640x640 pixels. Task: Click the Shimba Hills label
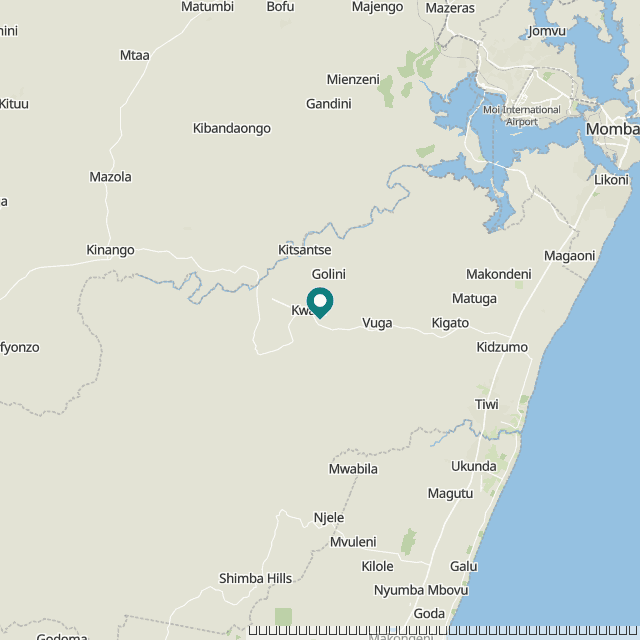[x=256, y=578]
